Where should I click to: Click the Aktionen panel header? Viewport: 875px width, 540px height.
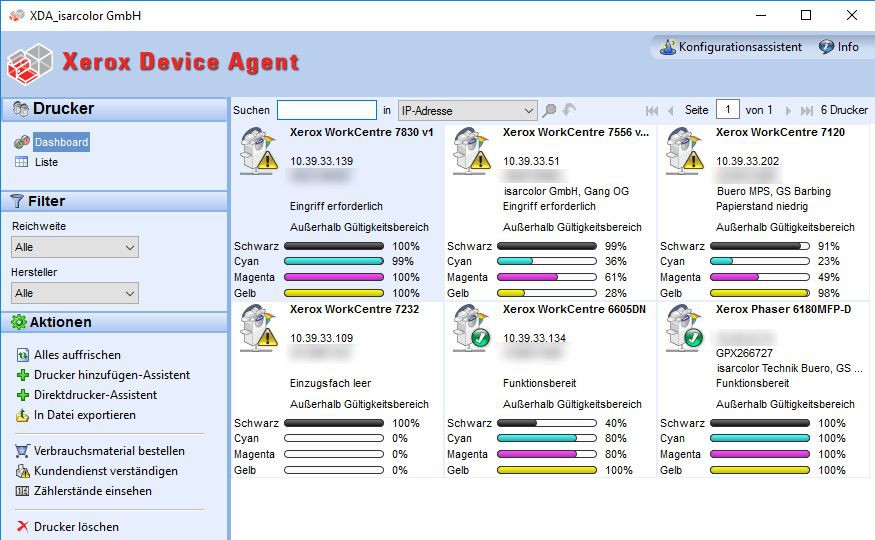[114, 322]
